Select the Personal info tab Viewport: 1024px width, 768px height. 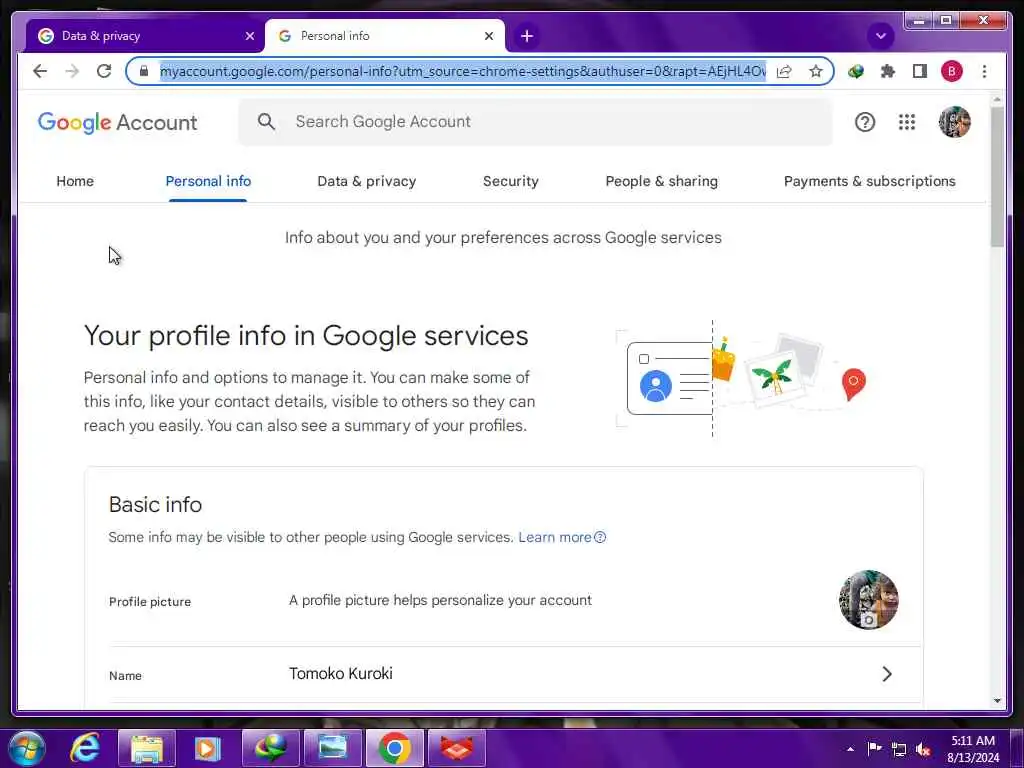pyautogui.click(x=208, y=182)
